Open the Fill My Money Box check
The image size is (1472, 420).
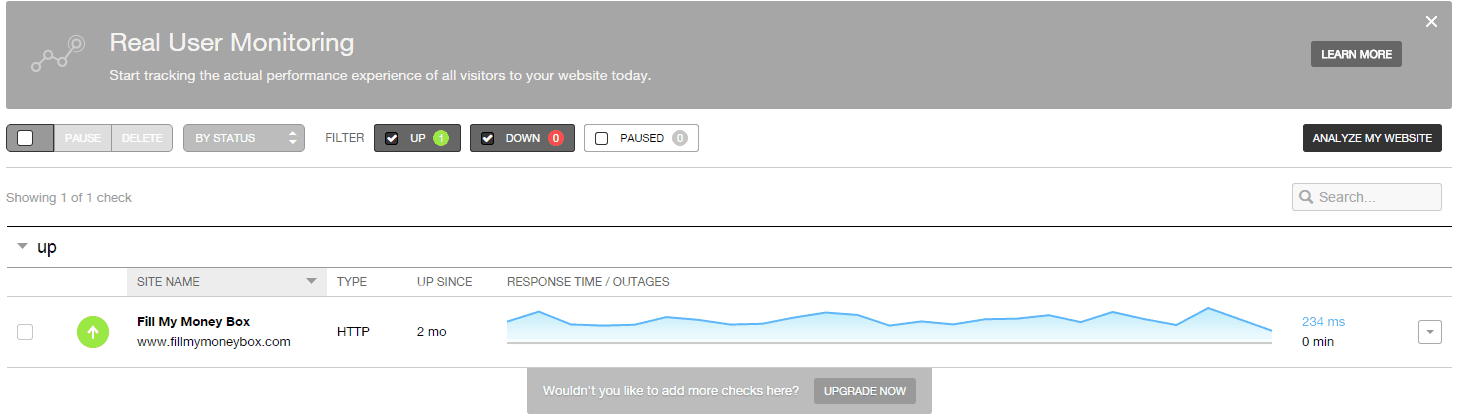tap(193, 322)
